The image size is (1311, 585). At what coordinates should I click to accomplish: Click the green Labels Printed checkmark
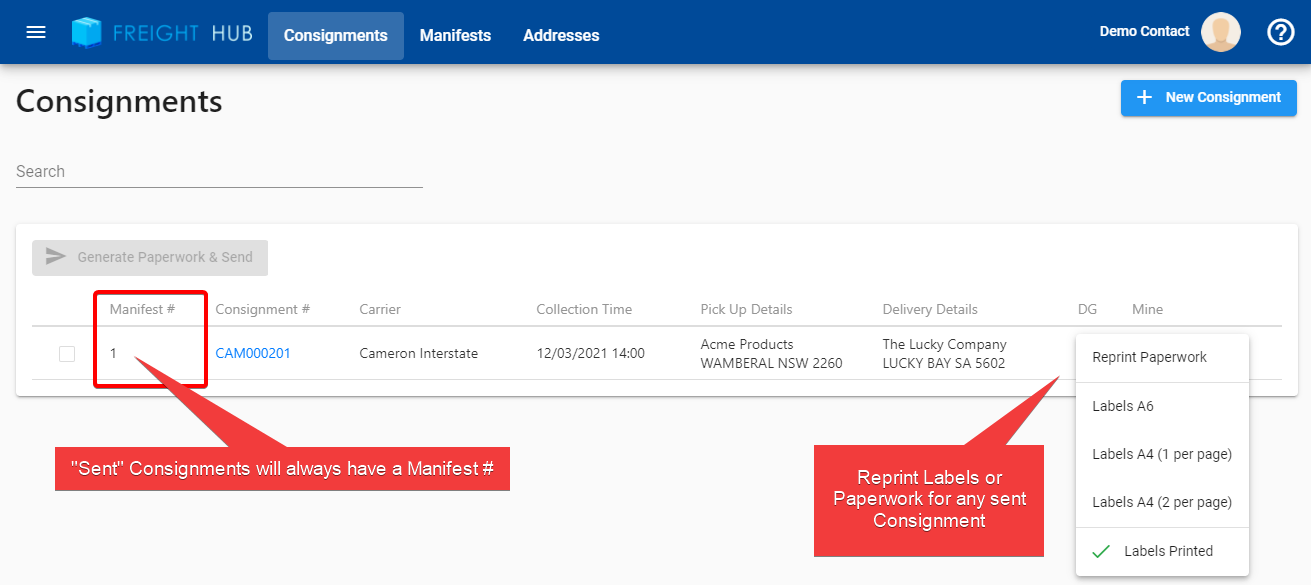click(x=1101, y=551)
